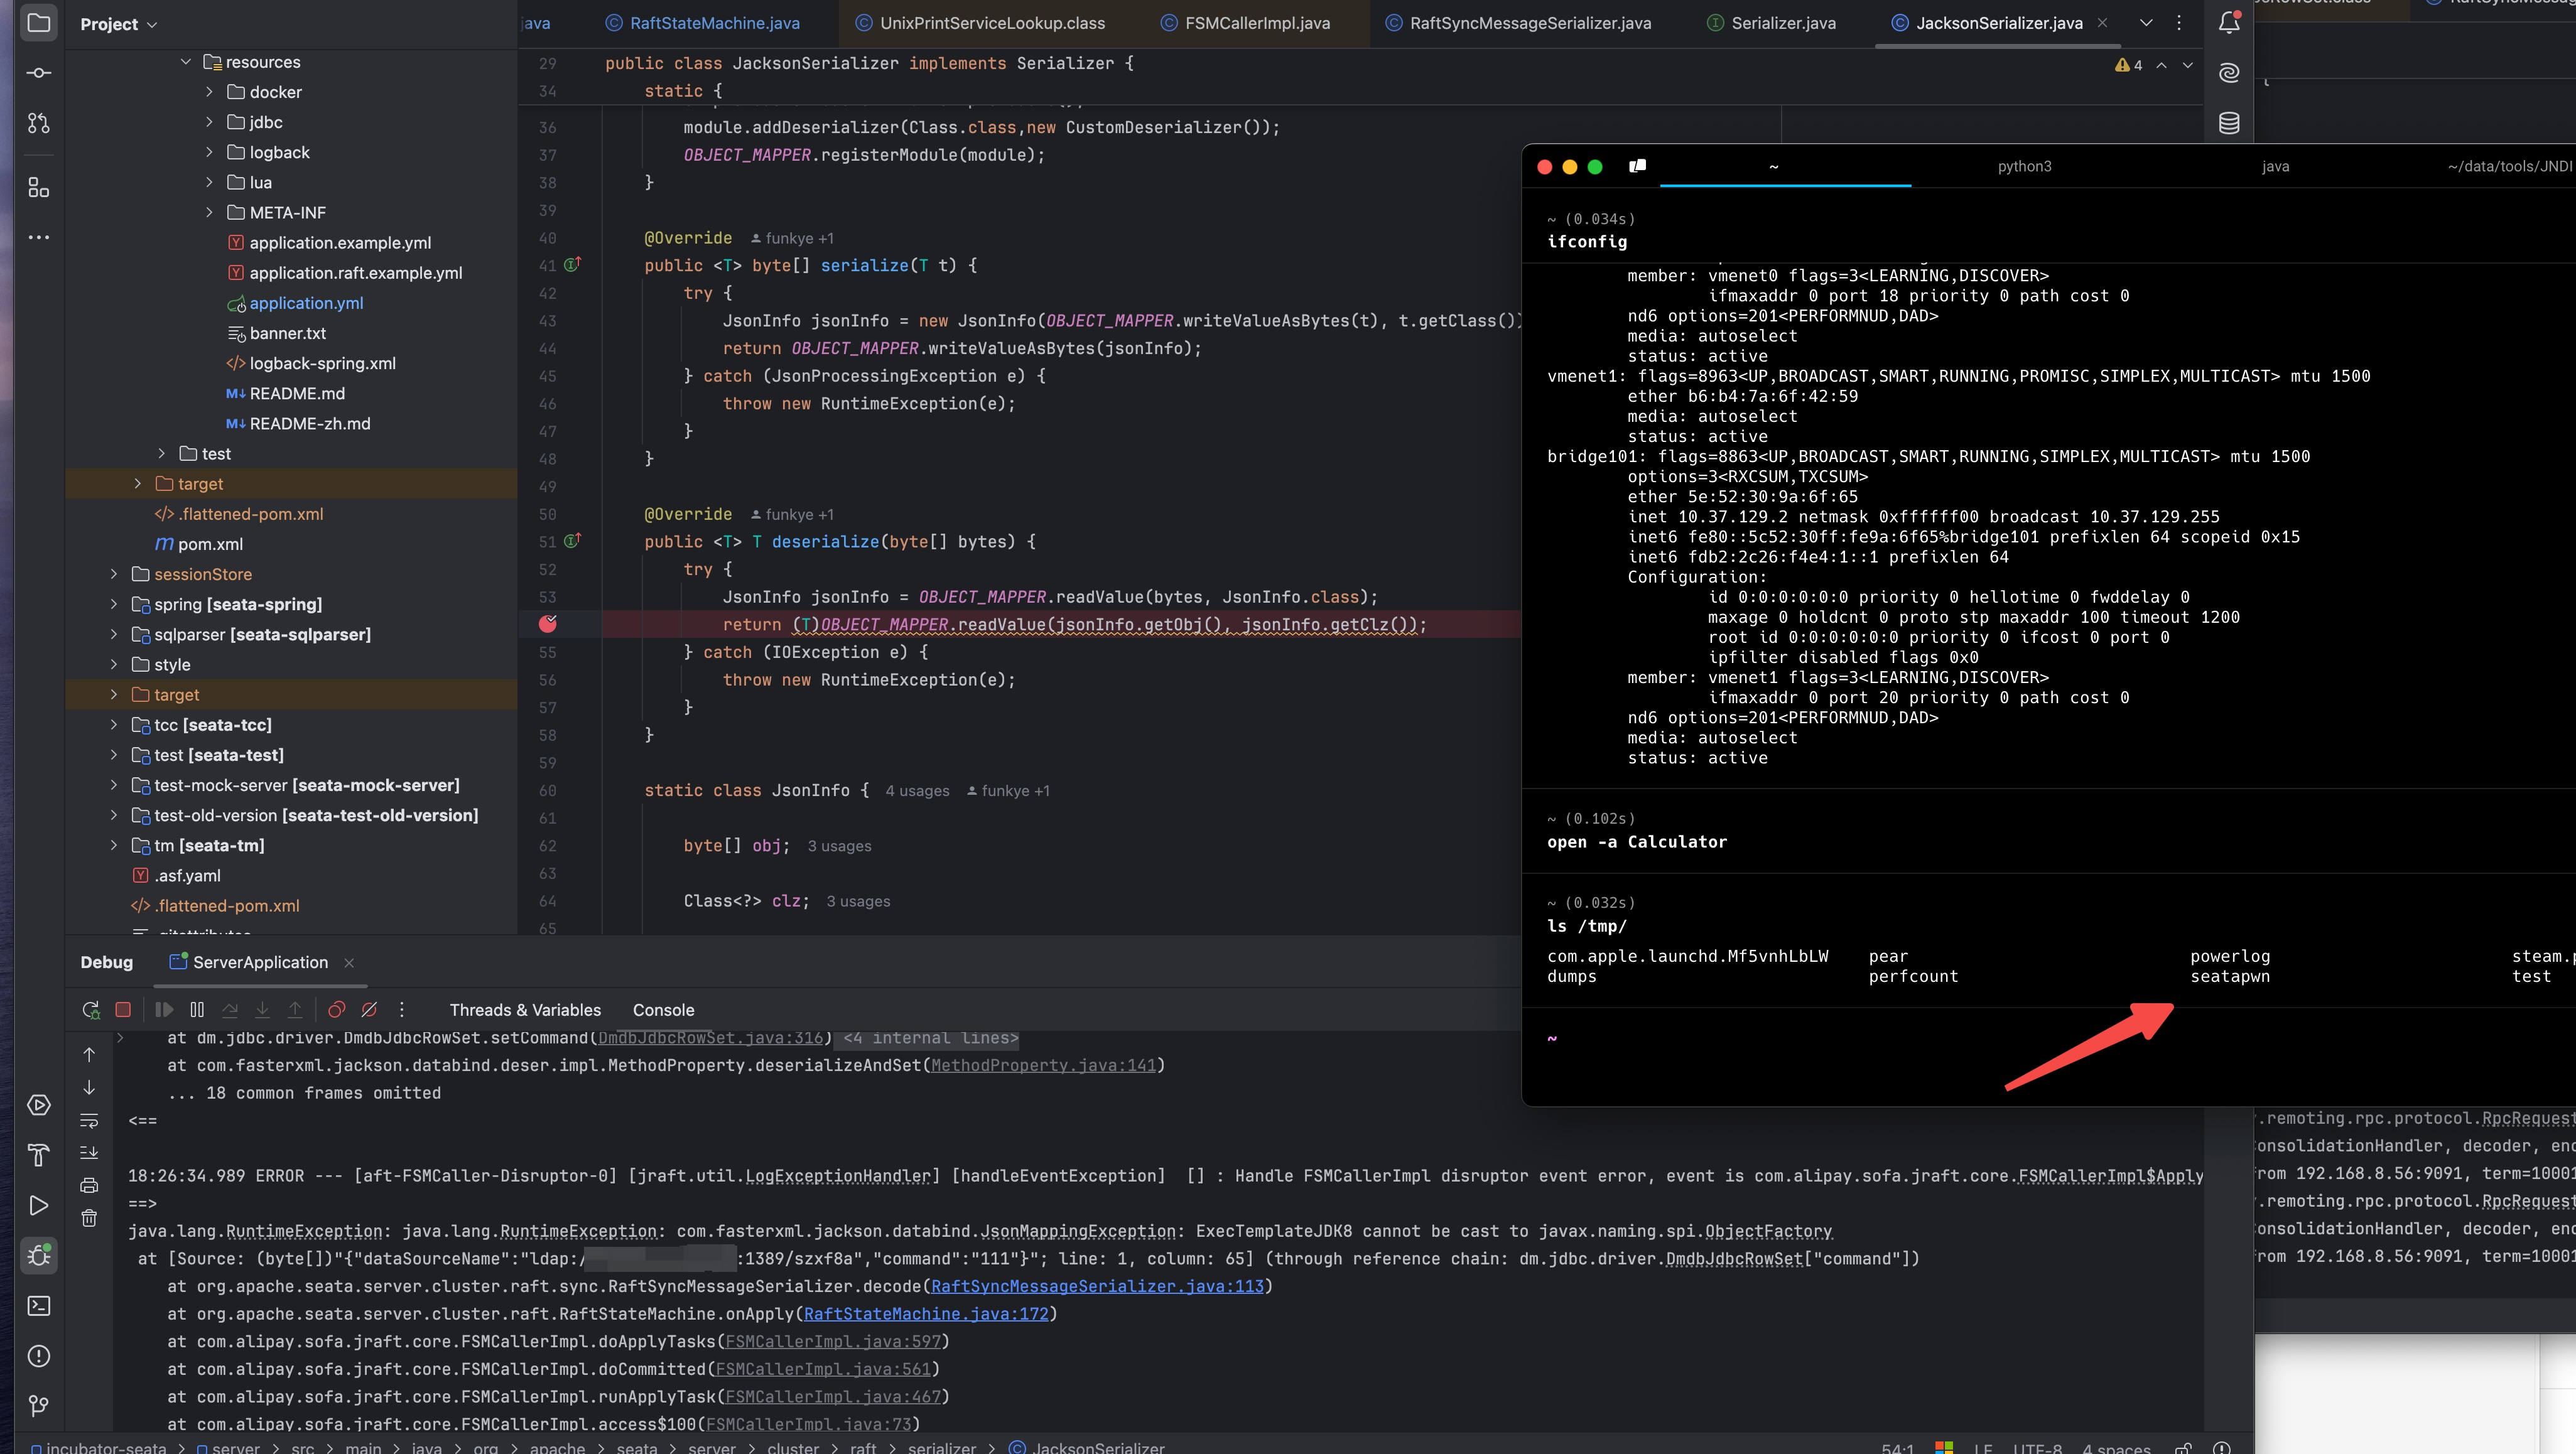Collapse the resources folder
This screenshot has height=1454, width=2576.
tap(185, 62)
